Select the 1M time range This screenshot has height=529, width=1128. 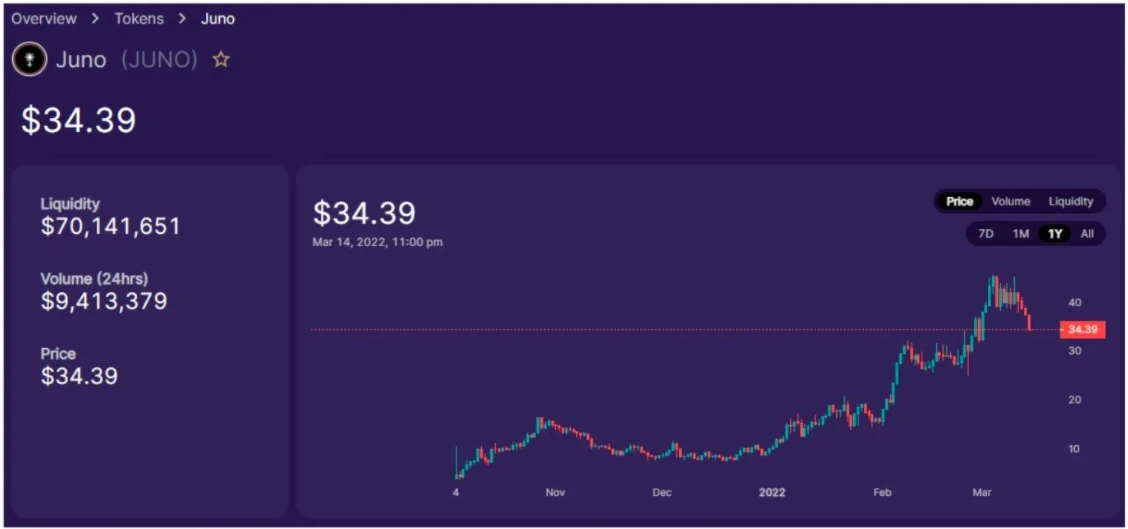[x=1021, y=234]
